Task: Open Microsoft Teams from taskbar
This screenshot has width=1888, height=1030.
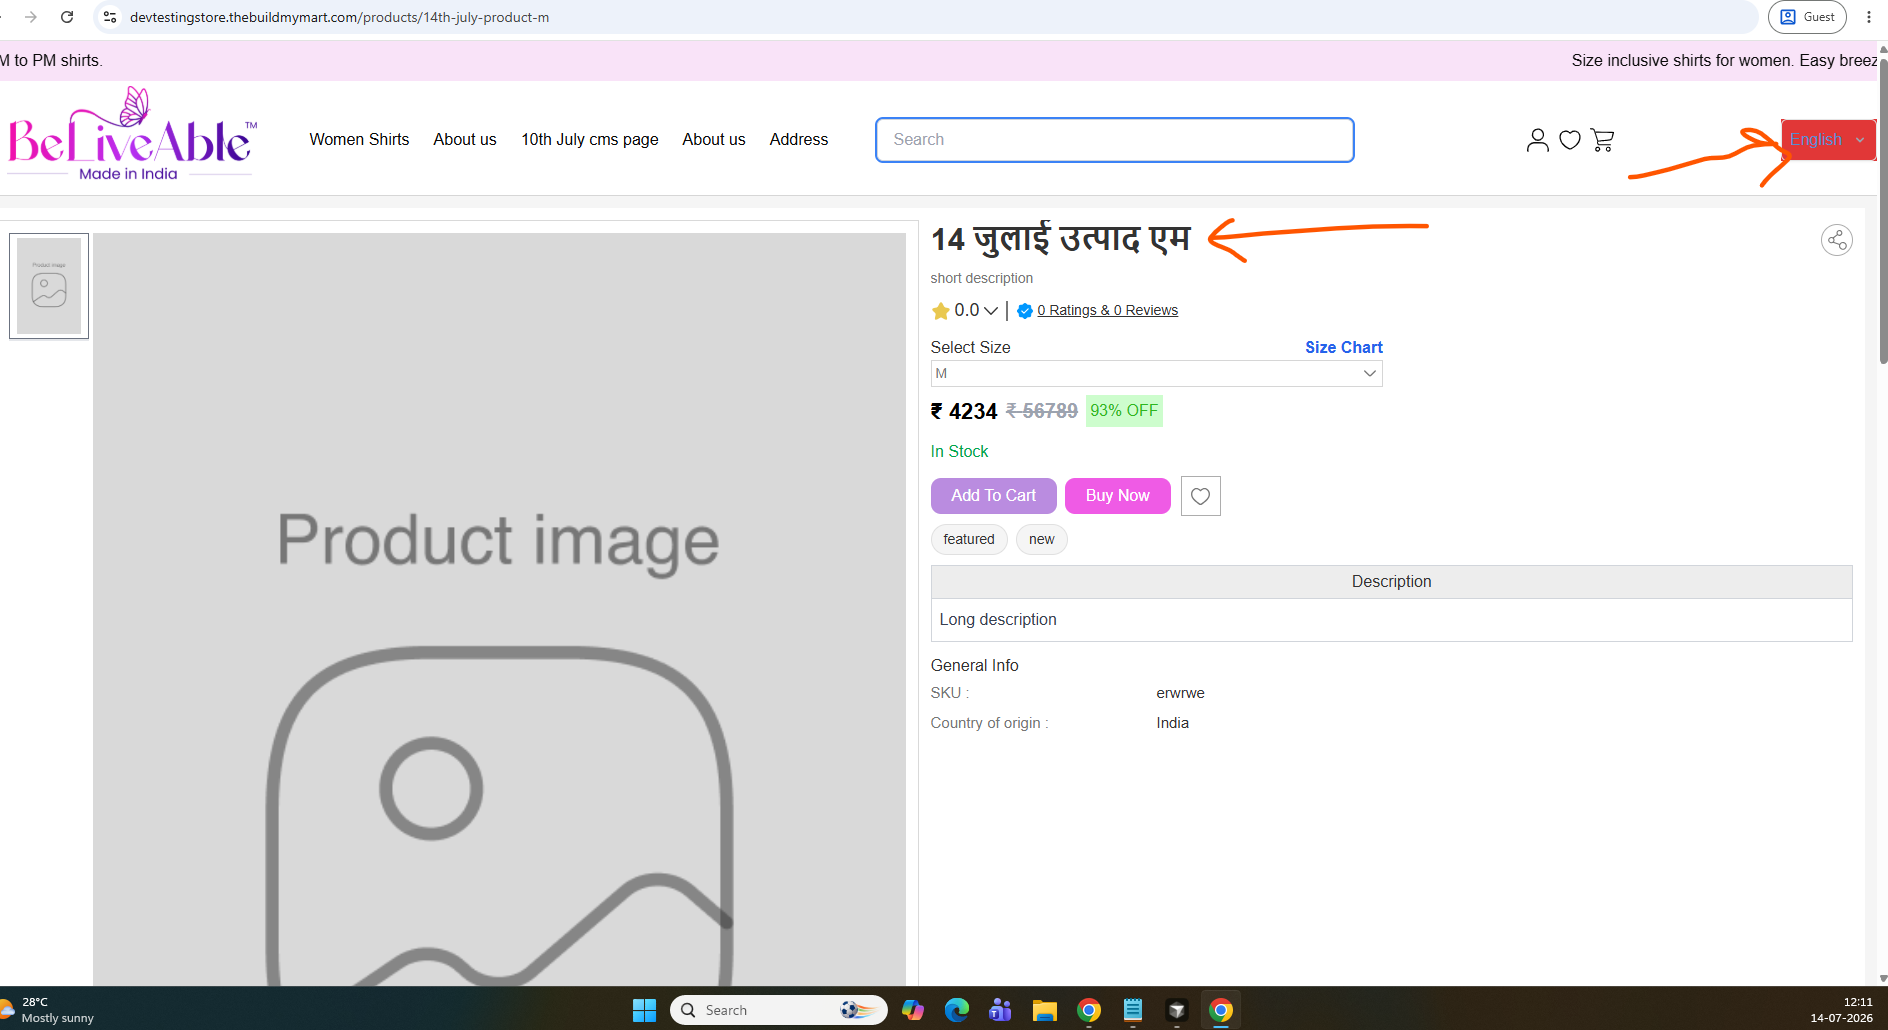Action: 1000,1010
